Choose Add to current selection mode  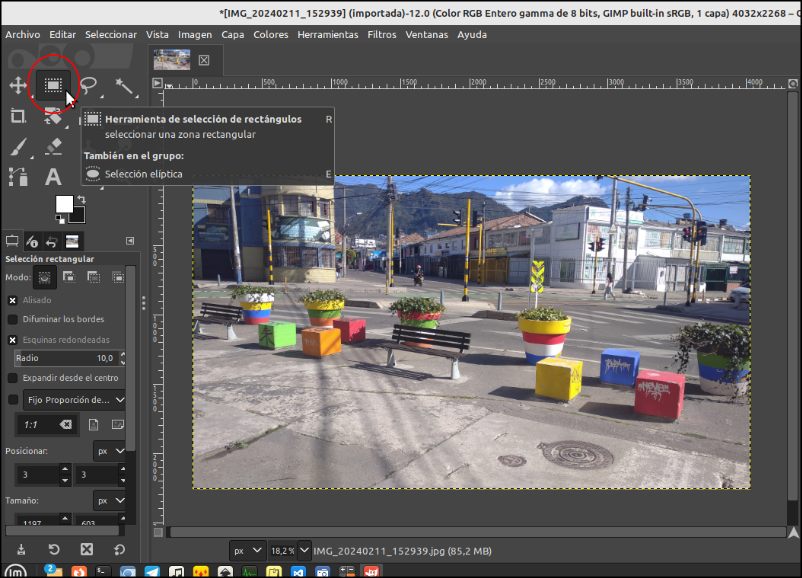tap(69, 277)
